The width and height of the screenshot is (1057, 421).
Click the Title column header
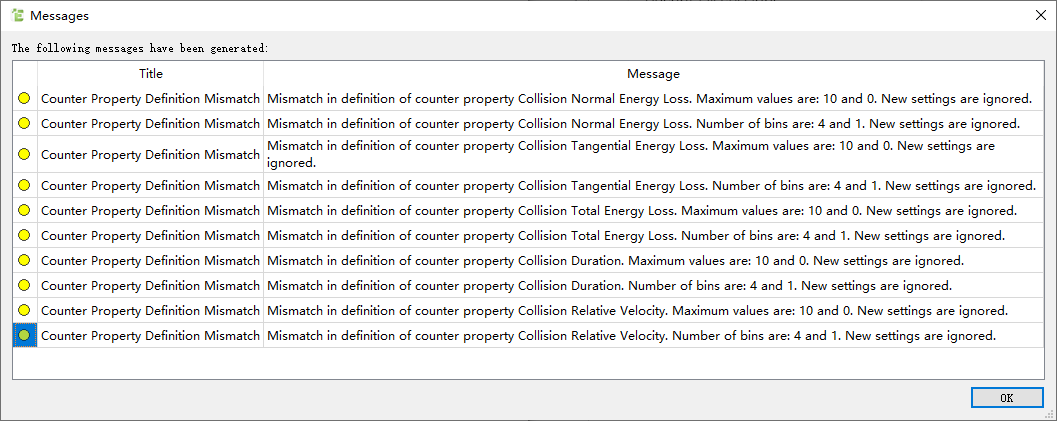150,73
